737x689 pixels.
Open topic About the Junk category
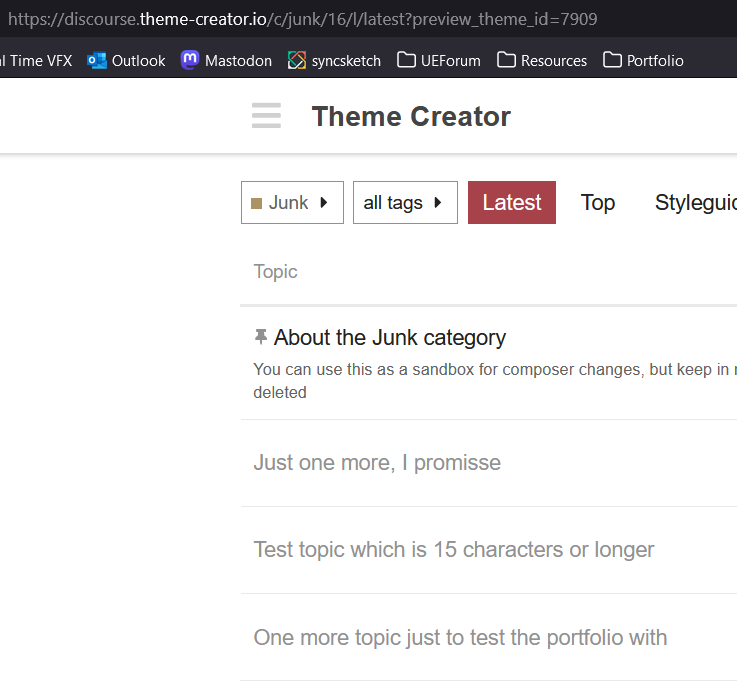tap(390, 337)
